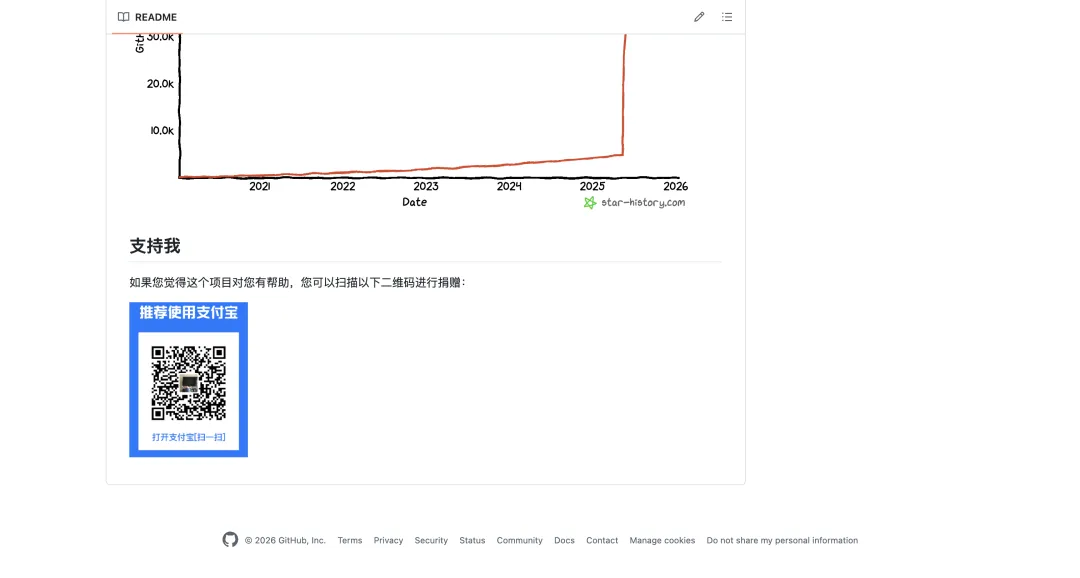Click Manage cookies in the footer
Image resolution: width=1080 pixels, height=578 pixels.
pos(662,540)
